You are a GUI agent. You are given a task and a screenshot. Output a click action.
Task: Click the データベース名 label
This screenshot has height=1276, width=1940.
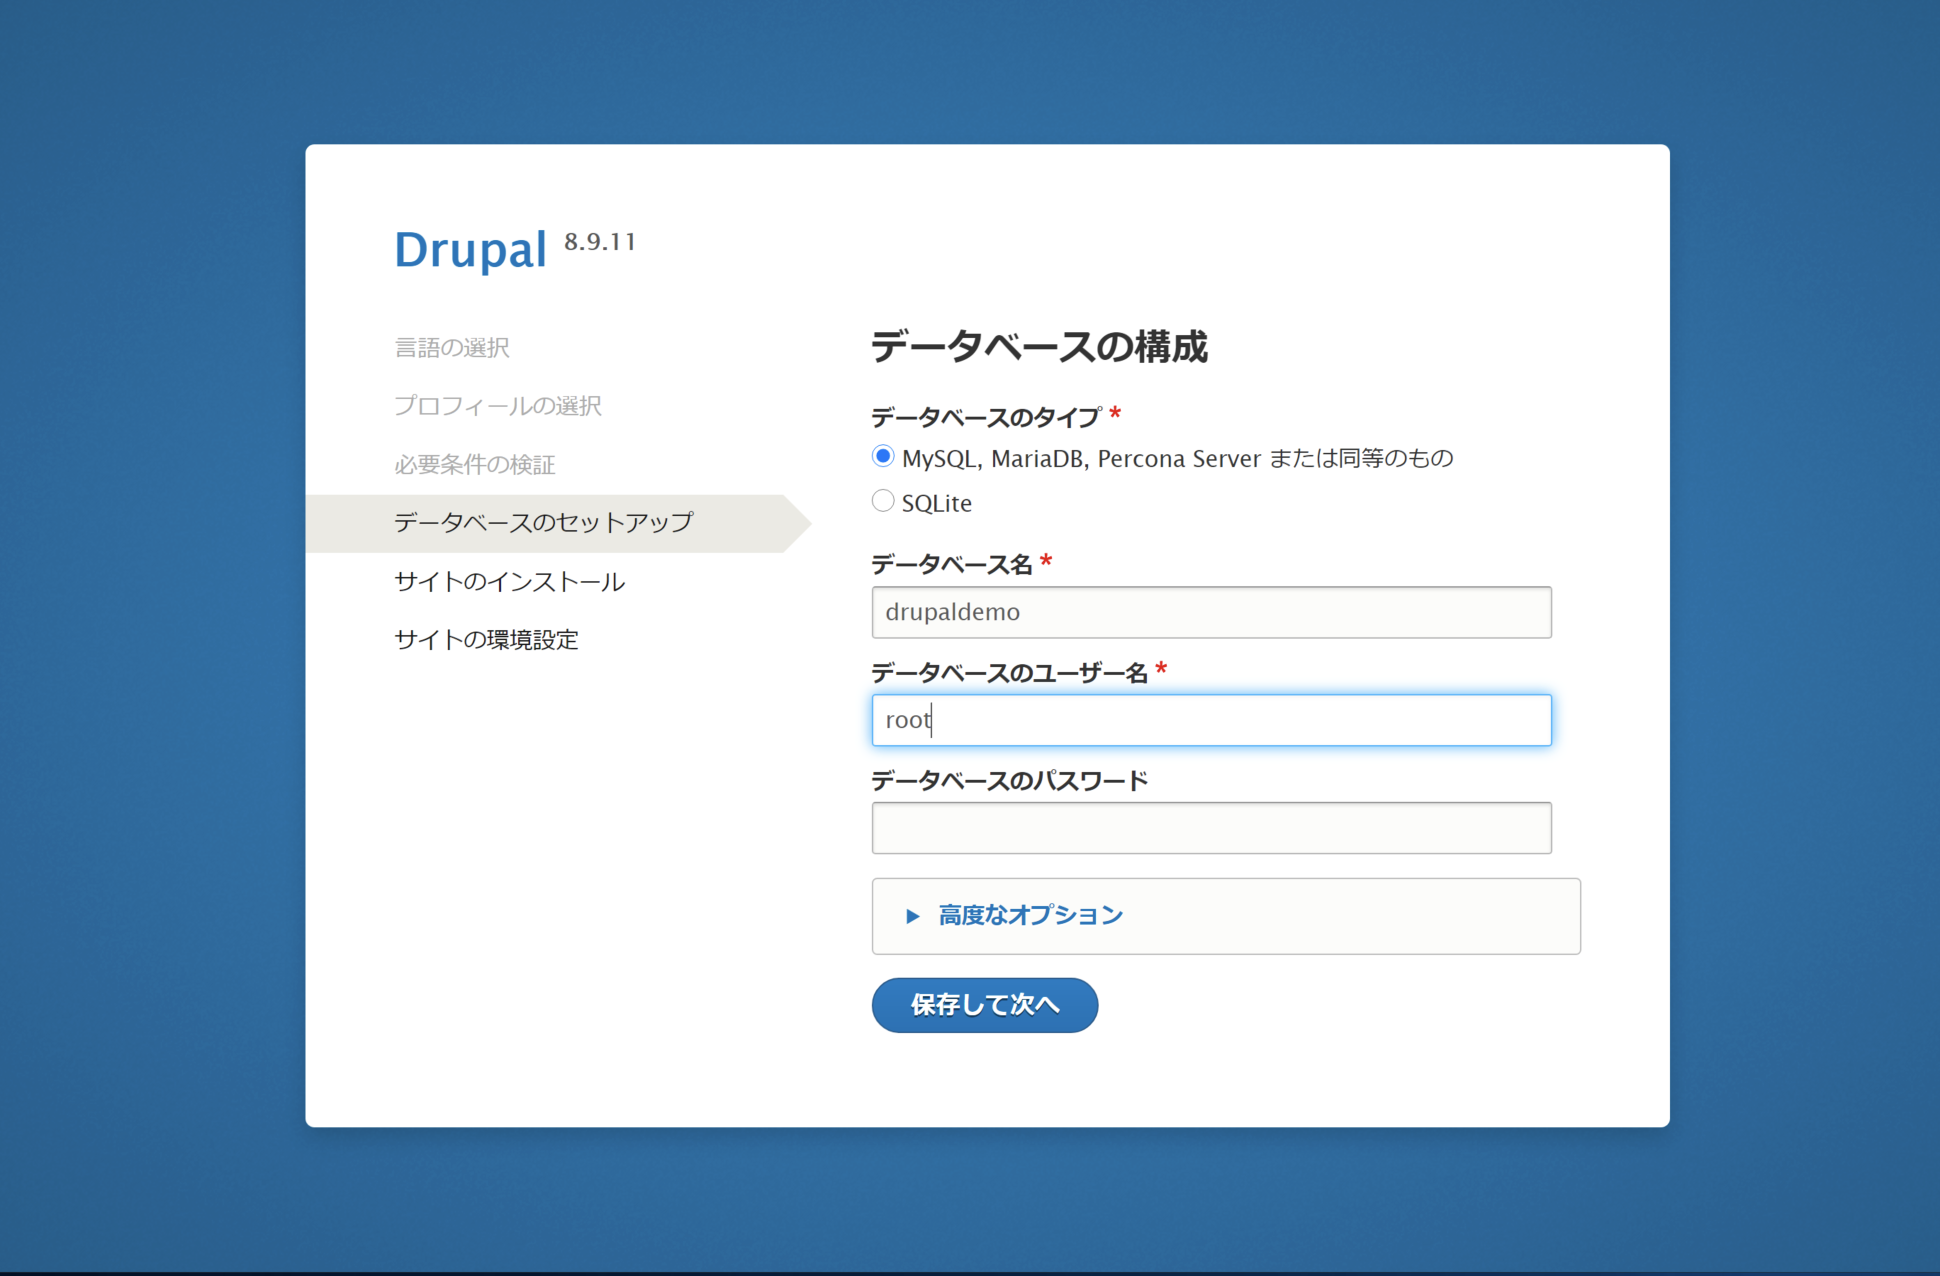(951, 564)
